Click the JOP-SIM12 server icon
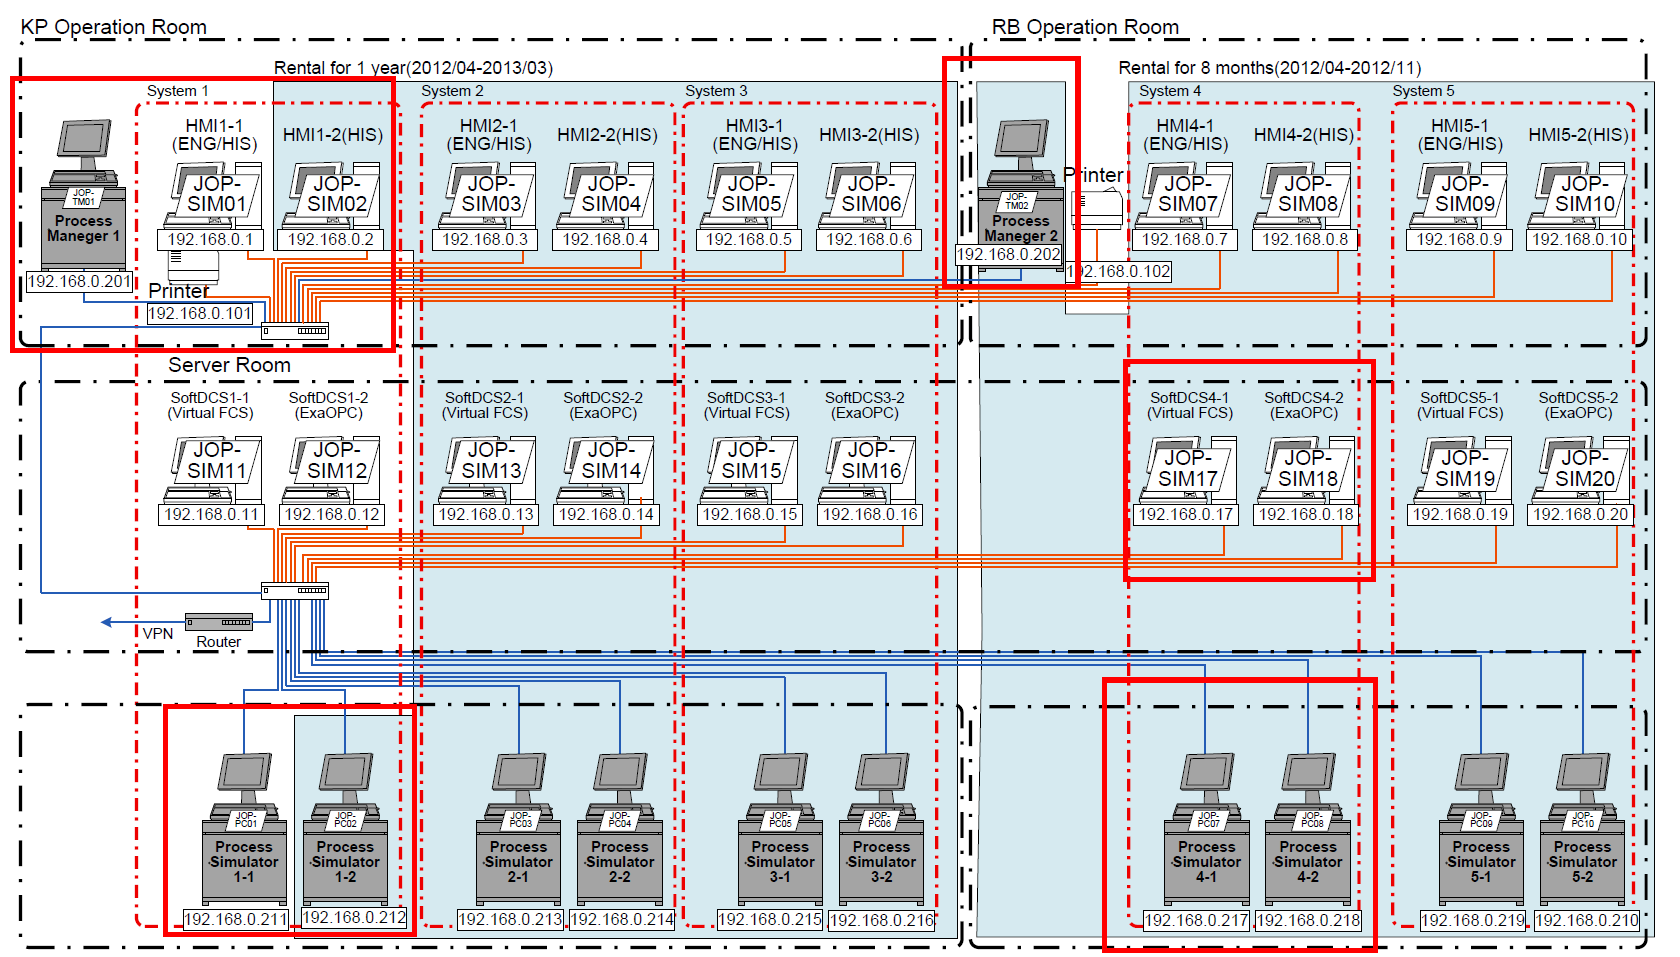The image size is (1680, 957). click(x=332, y=469)
